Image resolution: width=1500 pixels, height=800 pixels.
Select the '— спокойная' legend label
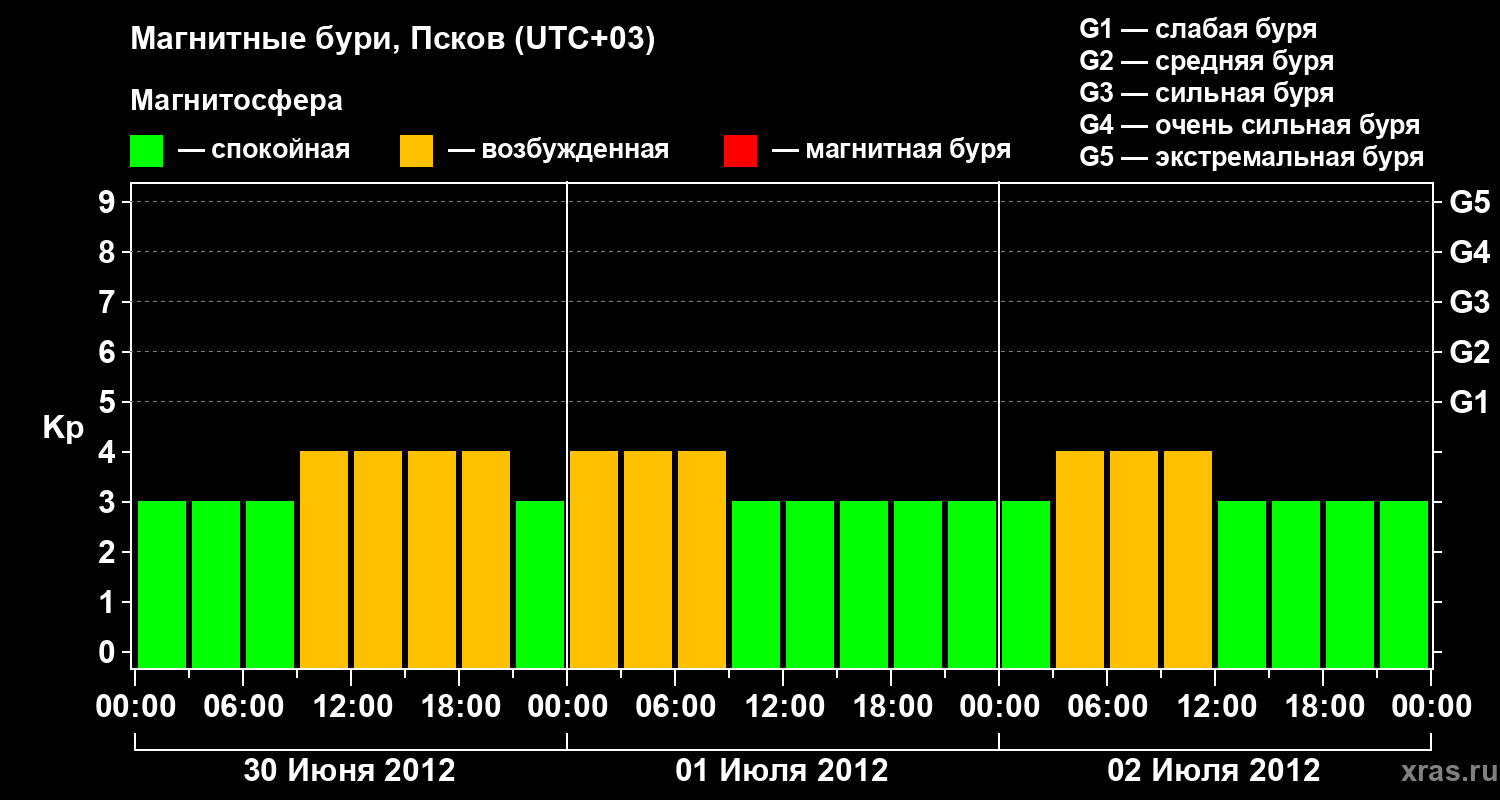264,151
